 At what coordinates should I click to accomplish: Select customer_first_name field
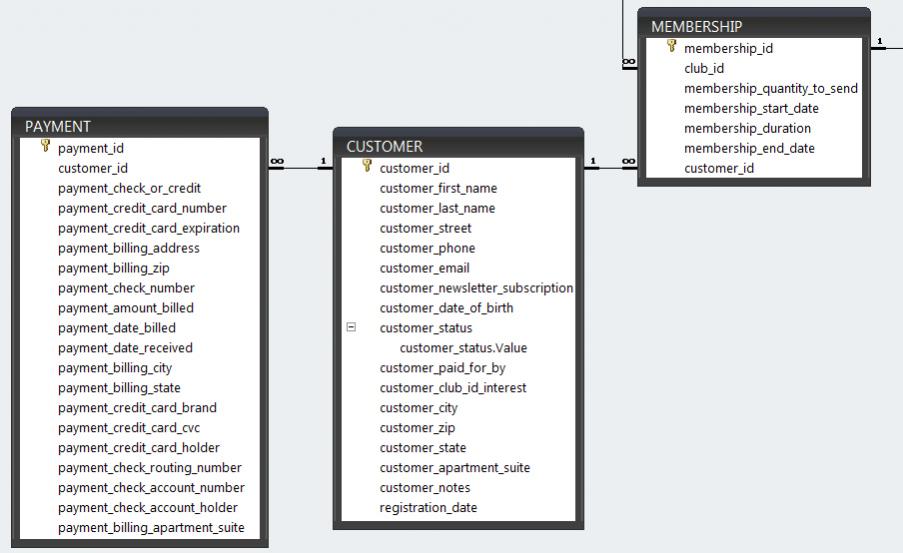pyautogui.click(x=438, y=188)
